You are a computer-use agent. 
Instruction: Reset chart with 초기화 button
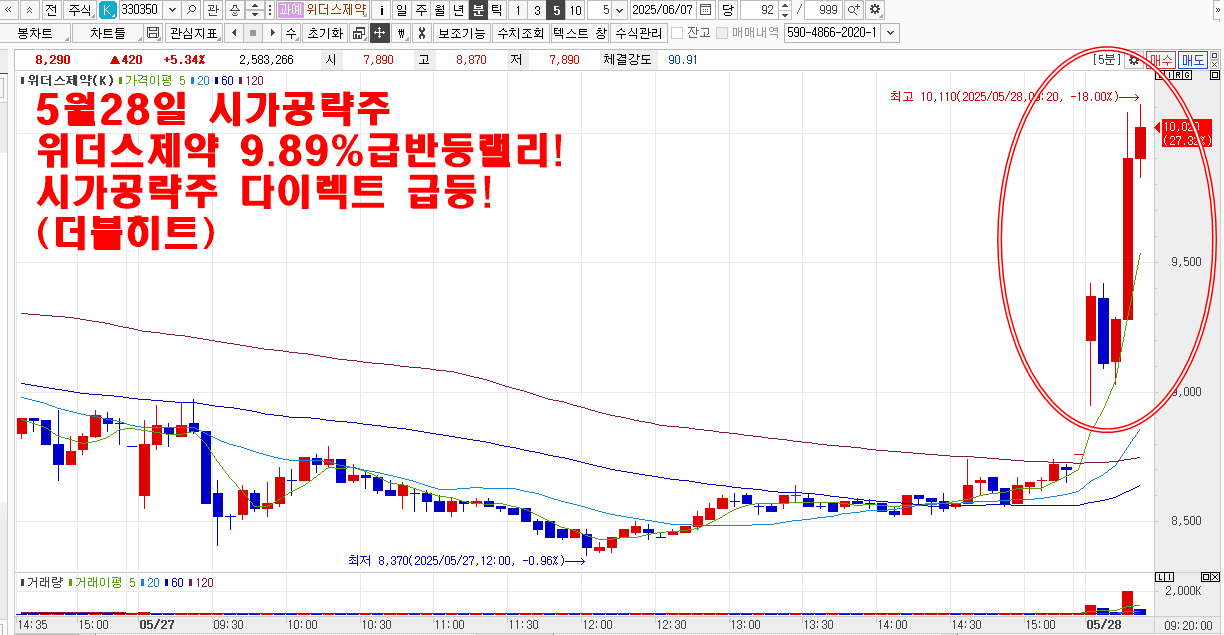point(324,32)
